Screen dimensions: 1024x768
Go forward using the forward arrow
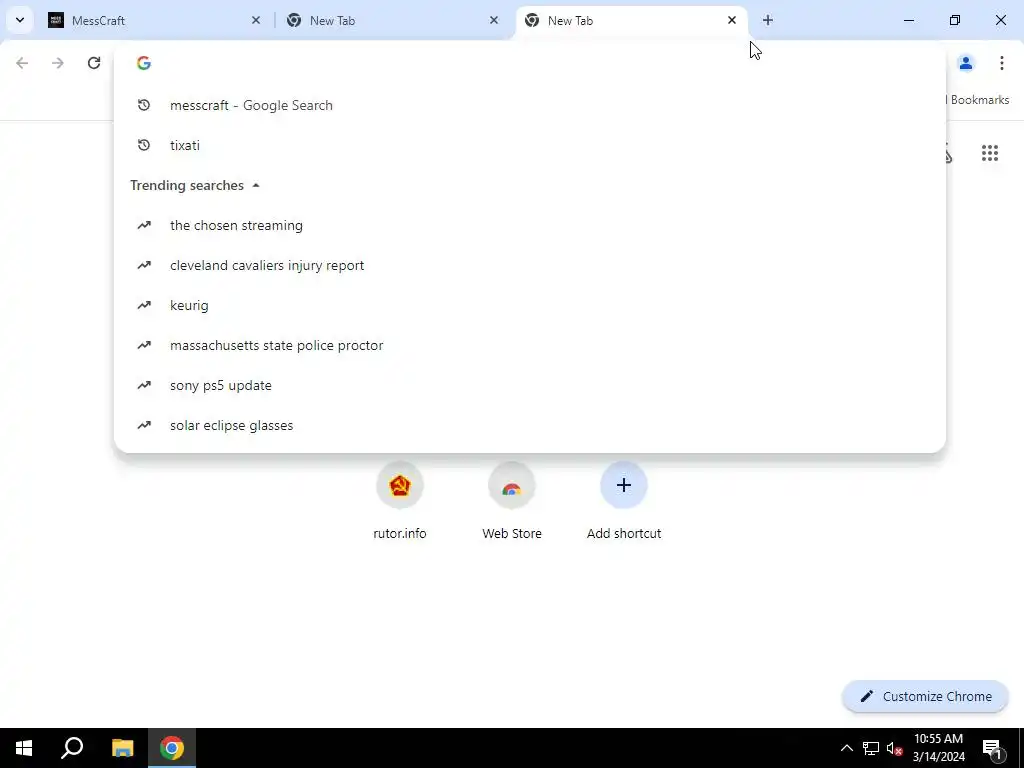[58, 63]
